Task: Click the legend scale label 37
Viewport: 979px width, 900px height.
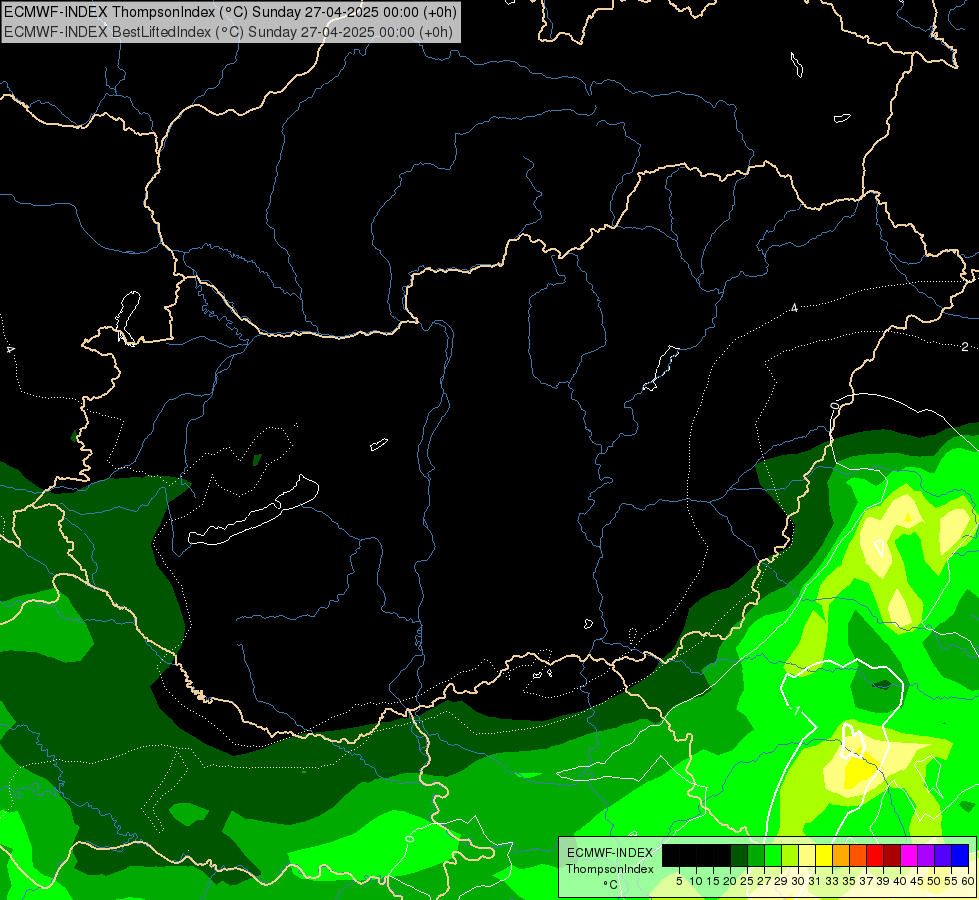Action: click(x=866, y=881)
